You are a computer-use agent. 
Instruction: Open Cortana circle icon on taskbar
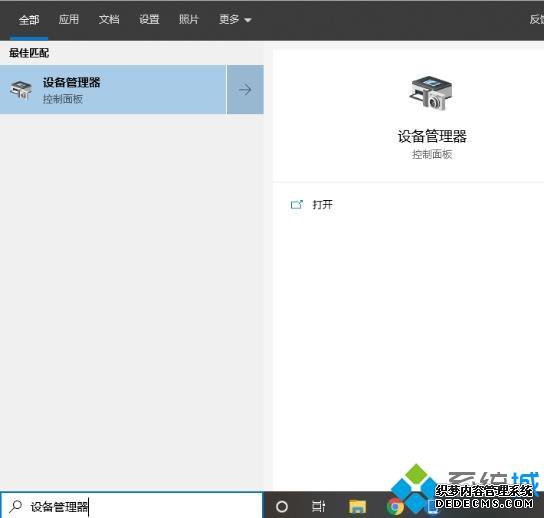282,507
